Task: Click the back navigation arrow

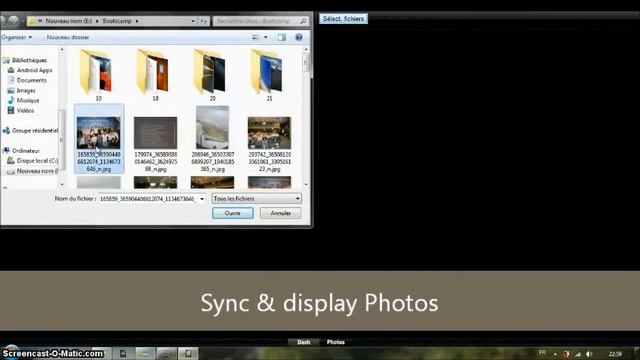Action: tap(3, 20)
